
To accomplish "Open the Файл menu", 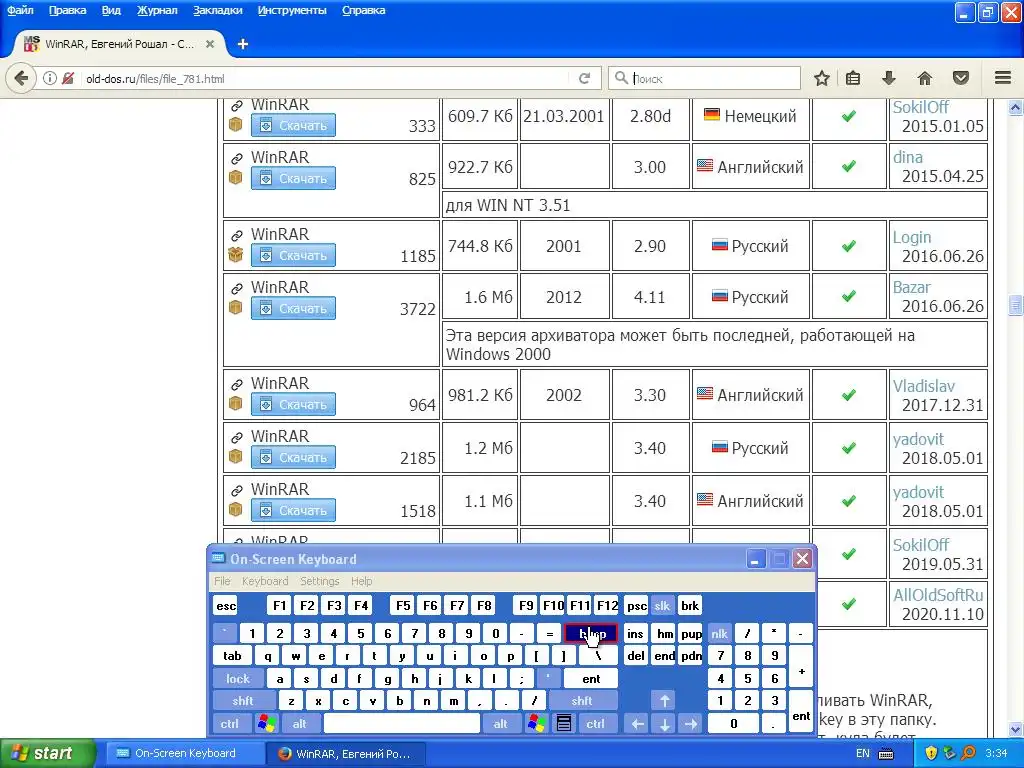I will tap(20, 10).
